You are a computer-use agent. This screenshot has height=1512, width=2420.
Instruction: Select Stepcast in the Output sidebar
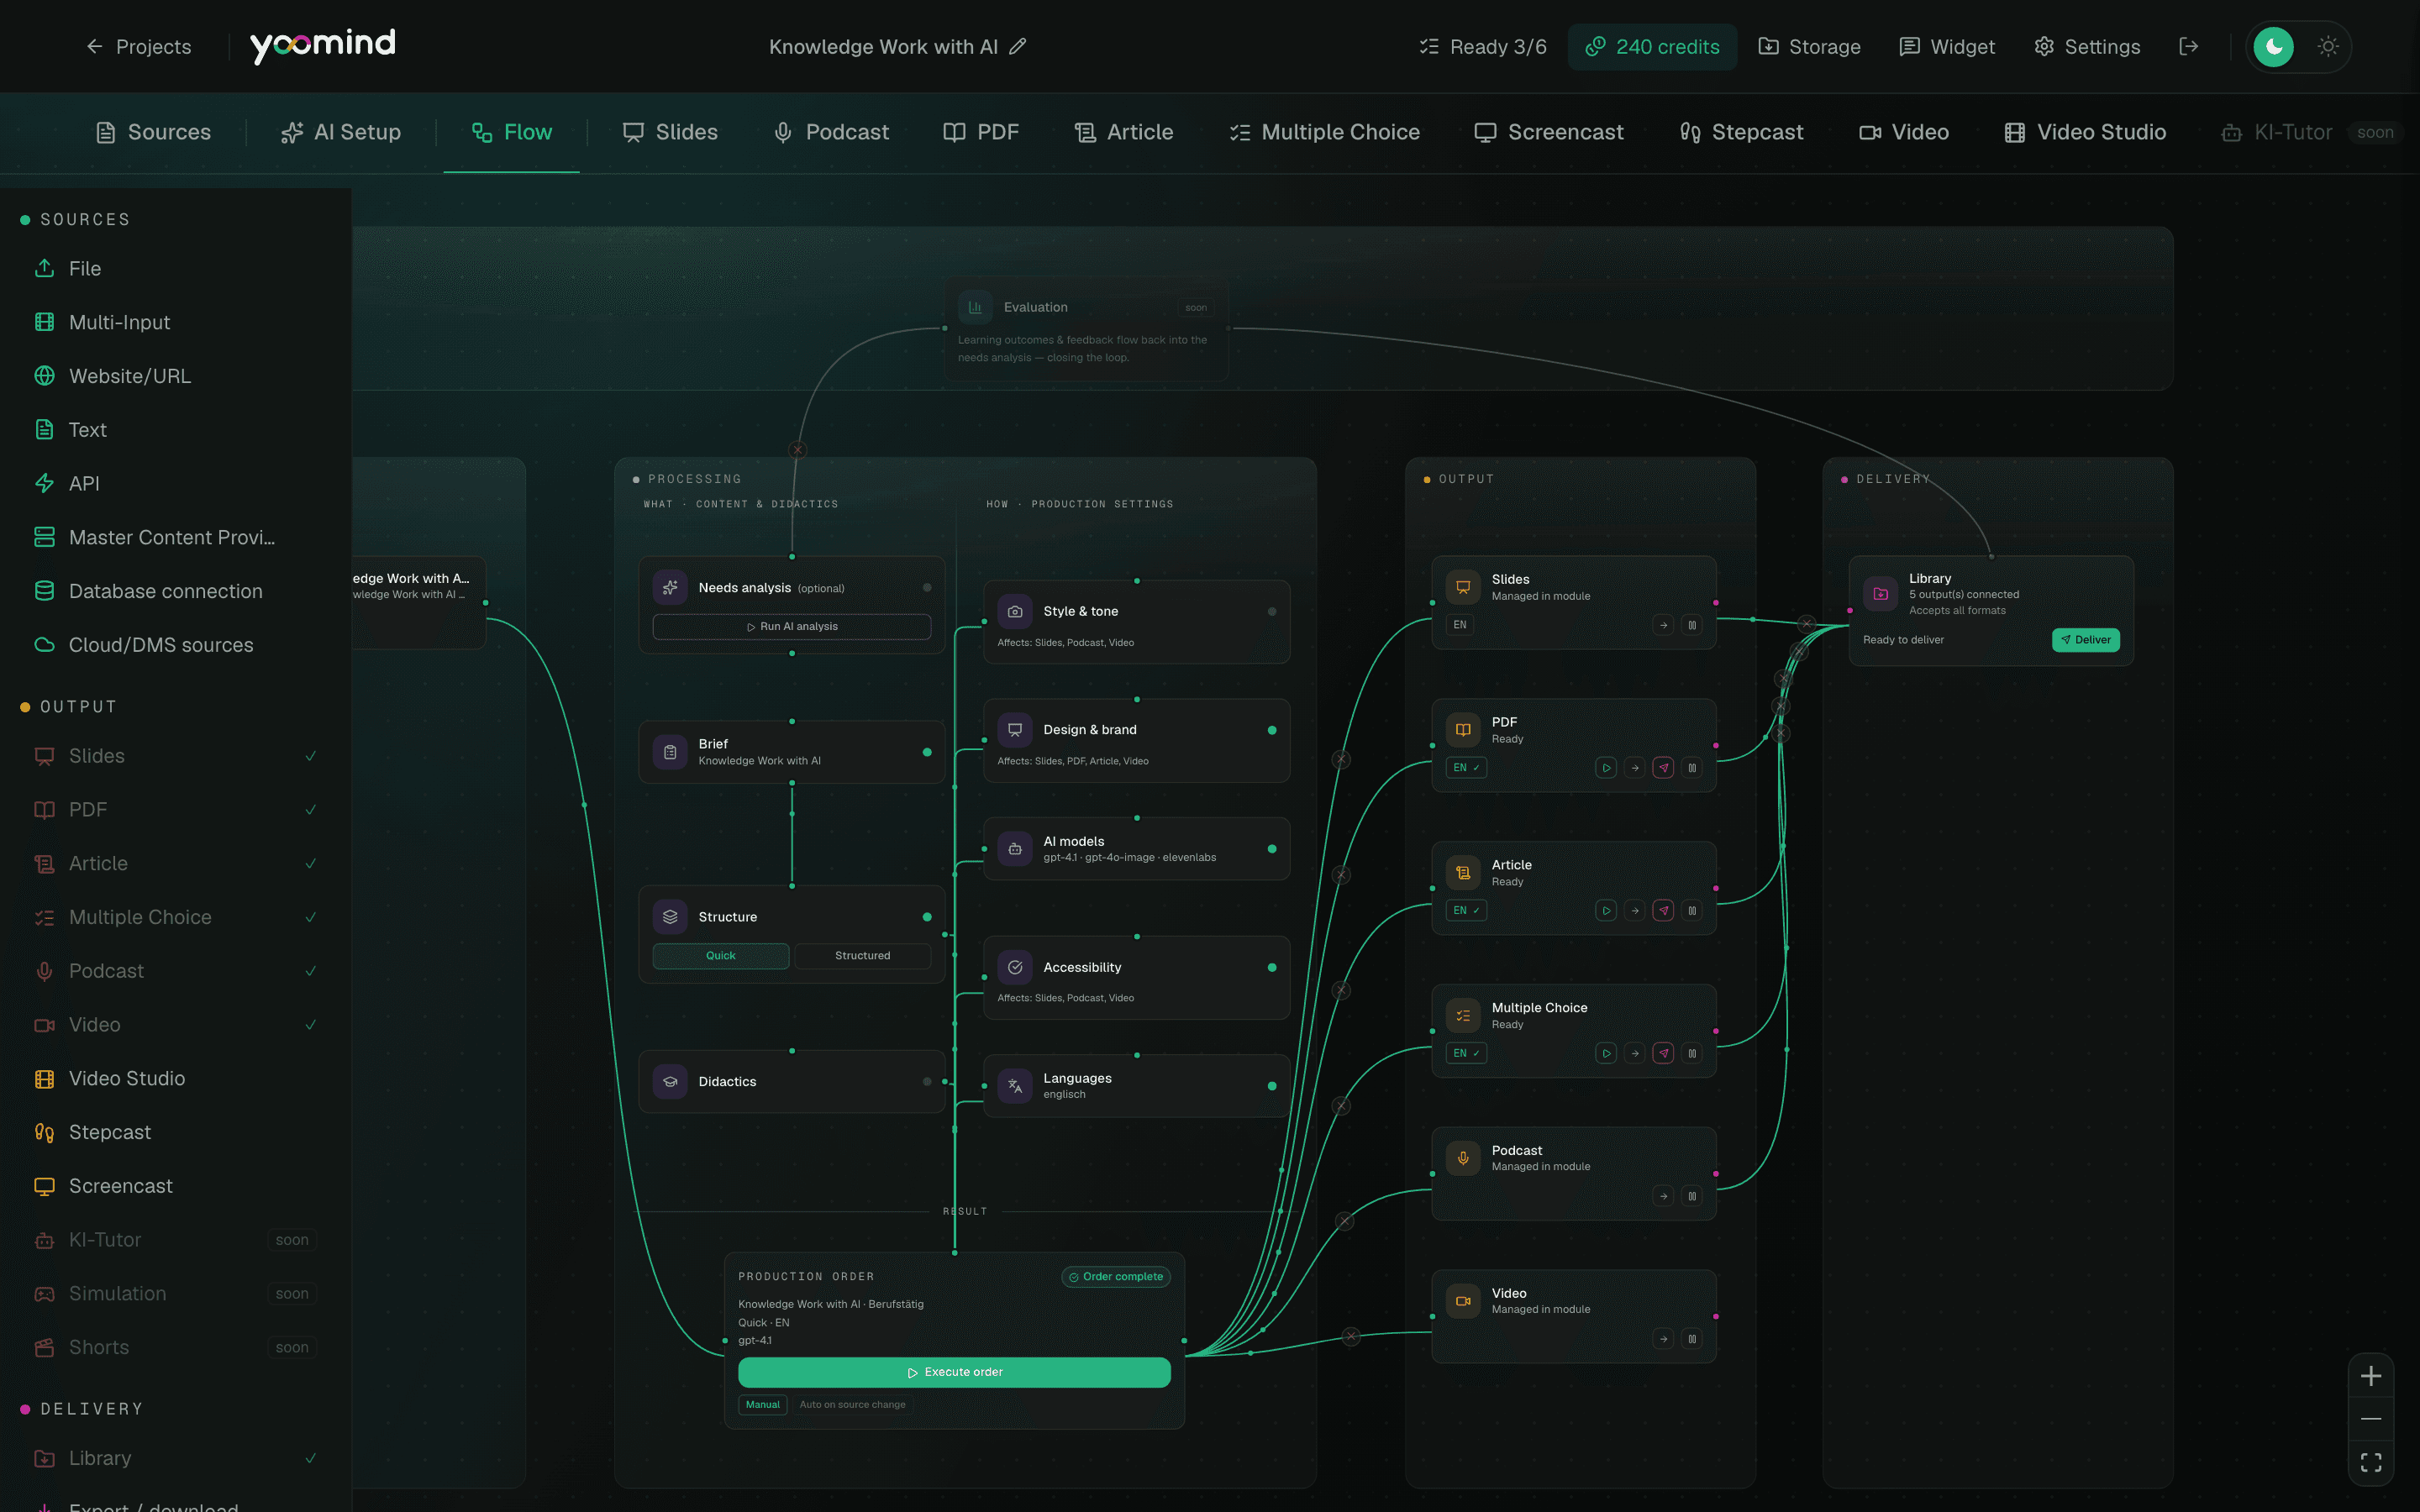tap(175, 1132)
